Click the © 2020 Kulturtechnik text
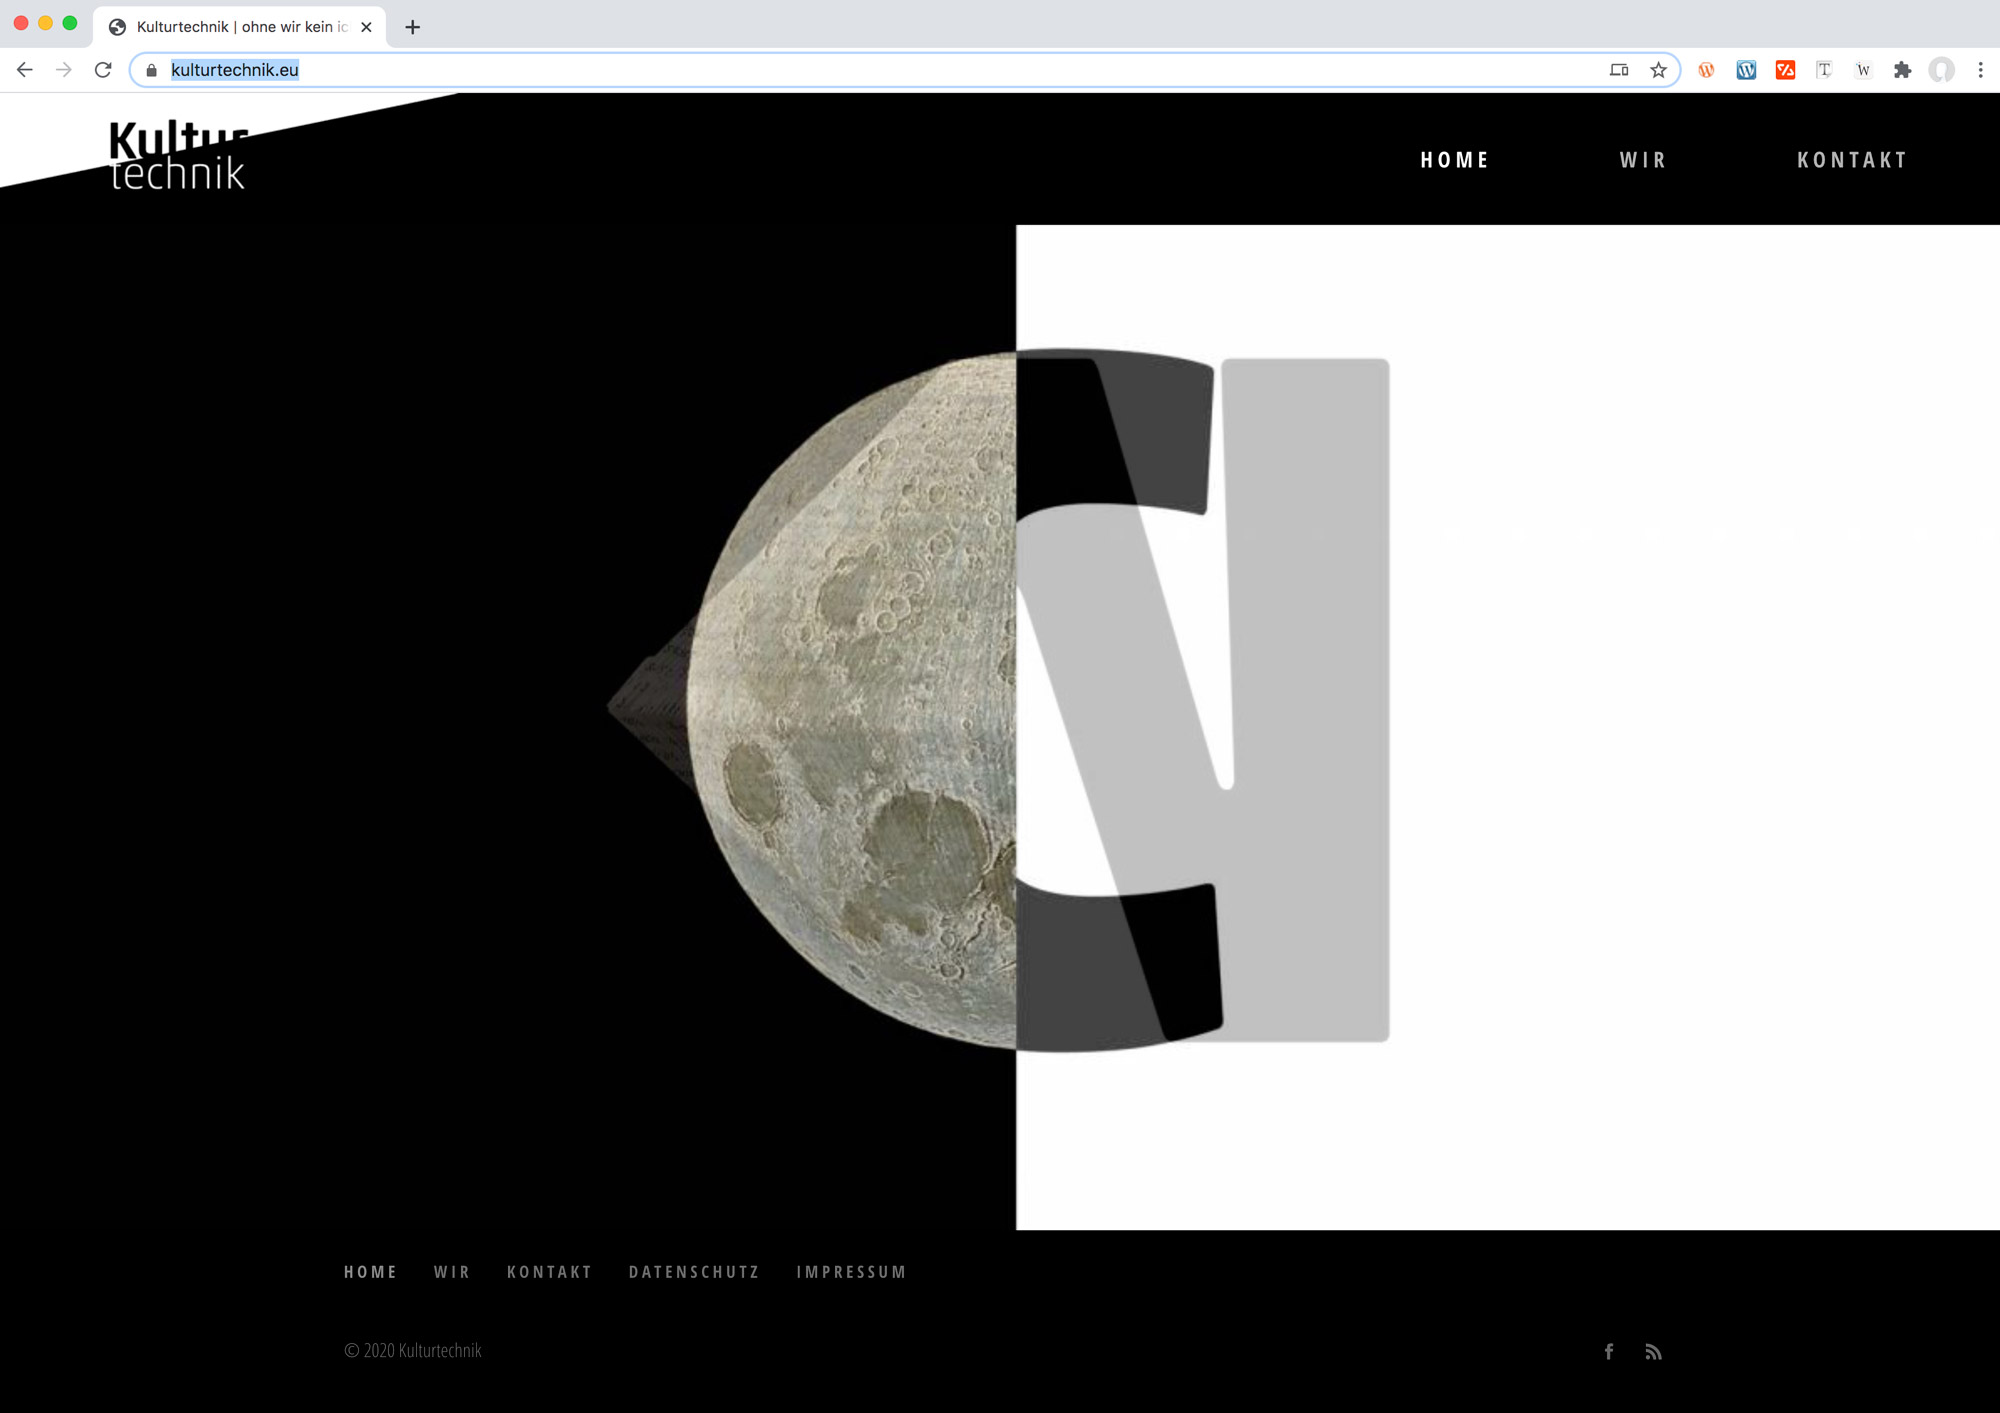This screenshot has height=1413, width=2000. point(412,1350)
